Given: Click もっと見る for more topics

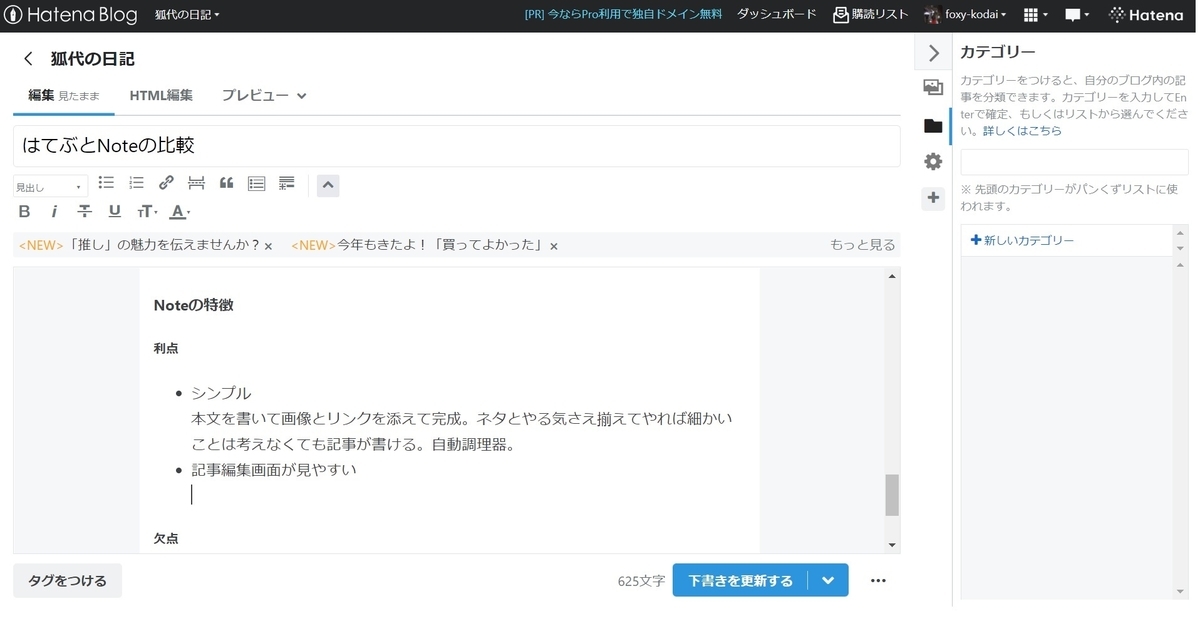Looking at the screenshot, I should pyautogui.click(x=862, y=245).
